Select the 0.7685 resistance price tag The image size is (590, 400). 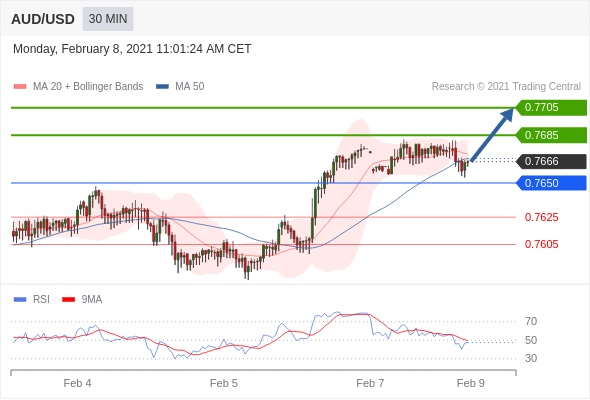(x=551, y=135)
